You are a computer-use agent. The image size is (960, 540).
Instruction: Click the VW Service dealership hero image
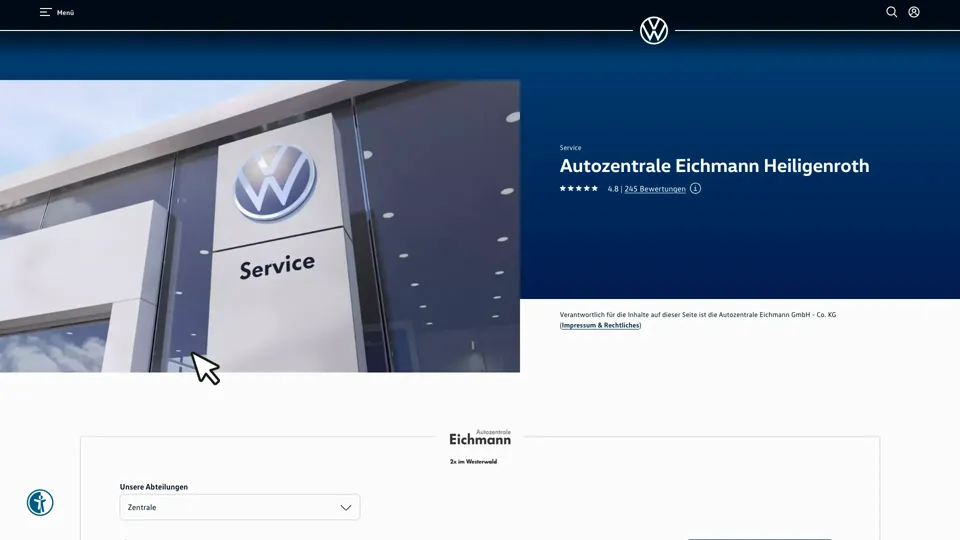click(x=260, y=226)
